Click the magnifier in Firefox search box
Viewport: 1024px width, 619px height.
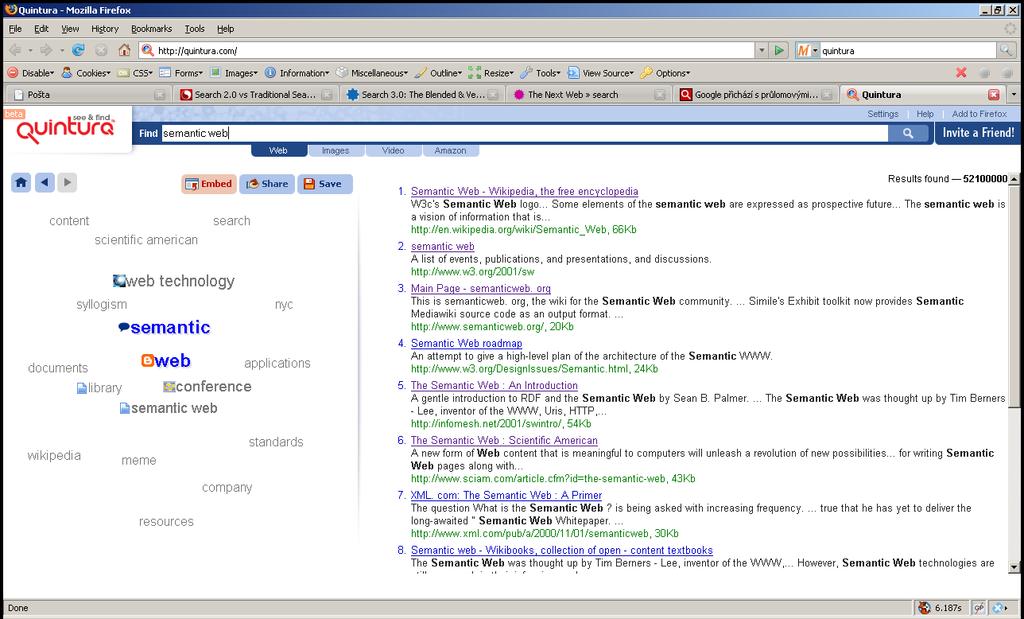tap(1006, 50)
